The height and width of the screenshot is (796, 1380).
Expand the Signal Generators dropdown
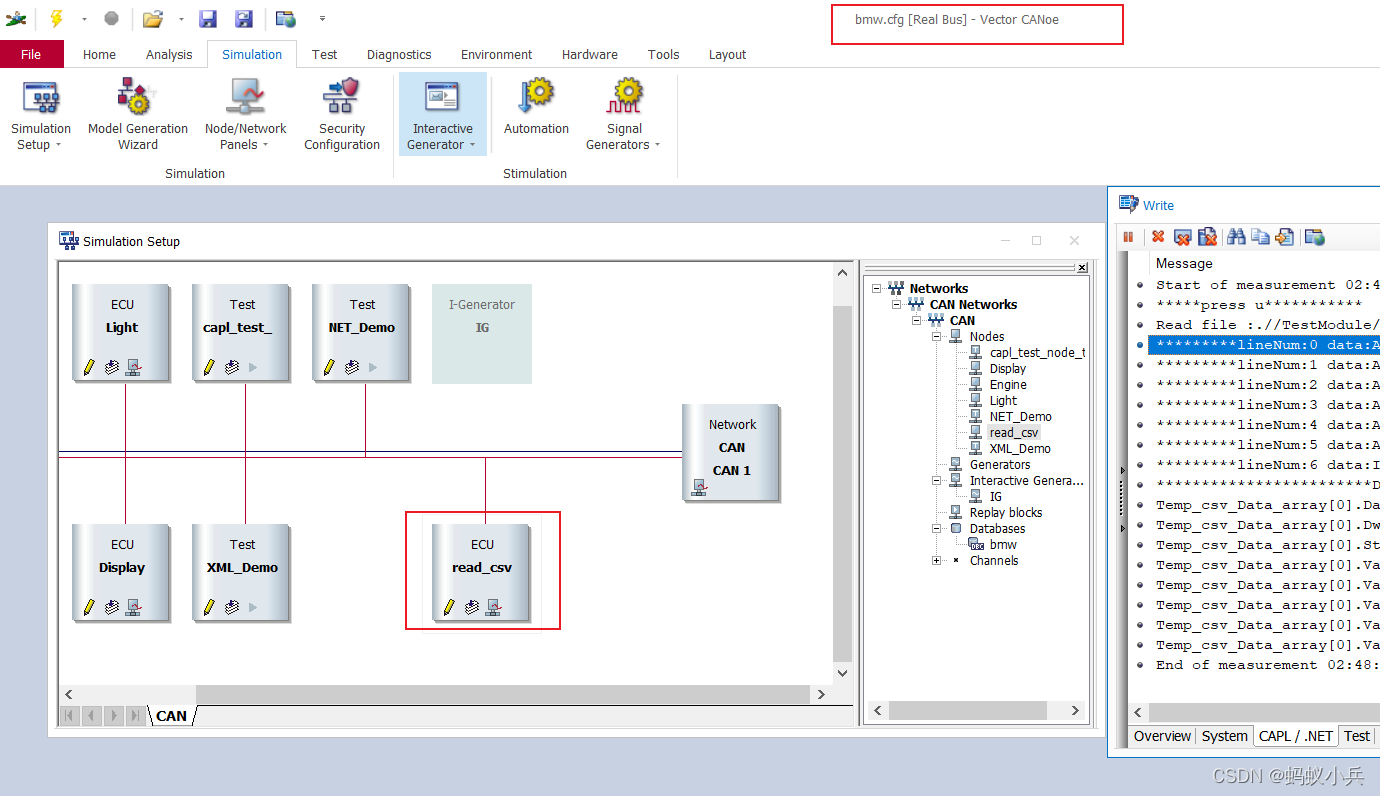(x=657, y=145)
